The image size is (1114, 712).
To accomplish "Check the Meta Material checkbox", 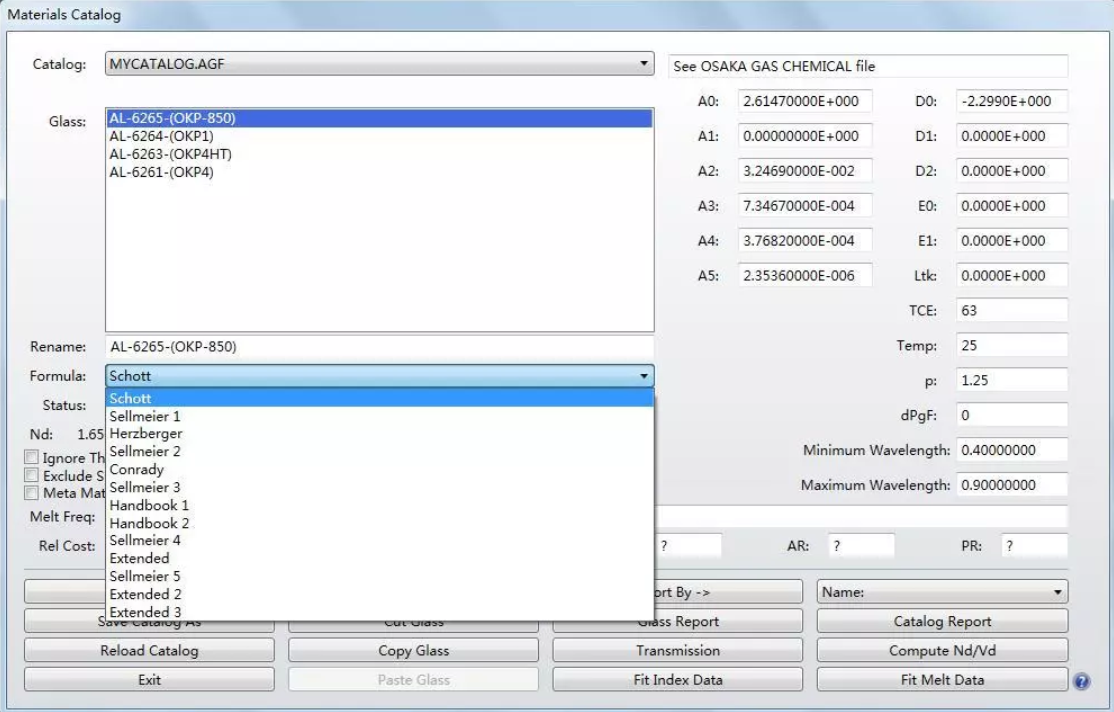I will tap(32, 493).
